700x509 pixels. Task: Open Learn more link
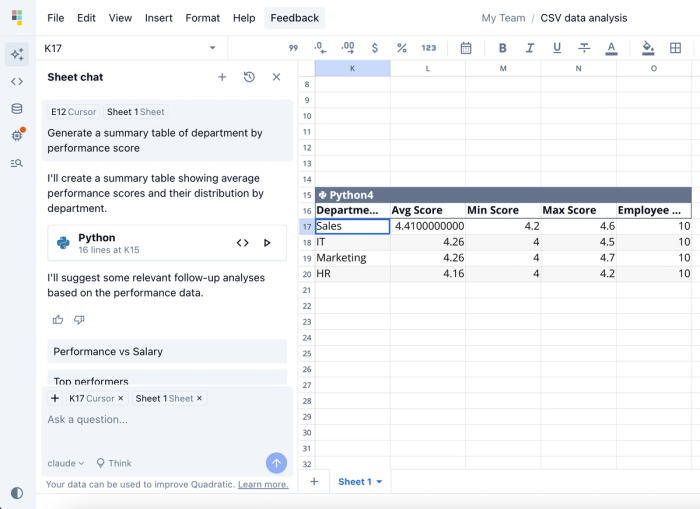[x=263, y=484]
